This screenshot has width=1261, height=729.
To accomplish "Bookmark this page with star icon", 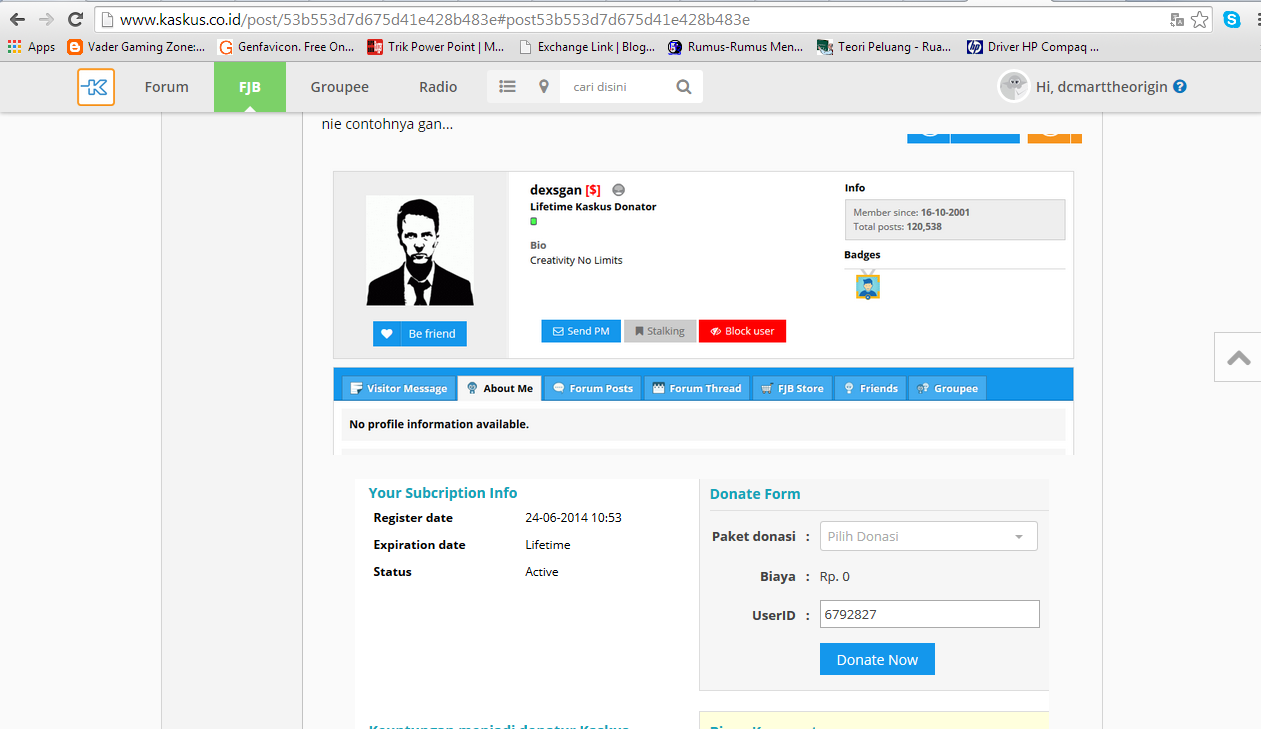I will tap(1200, 19).
